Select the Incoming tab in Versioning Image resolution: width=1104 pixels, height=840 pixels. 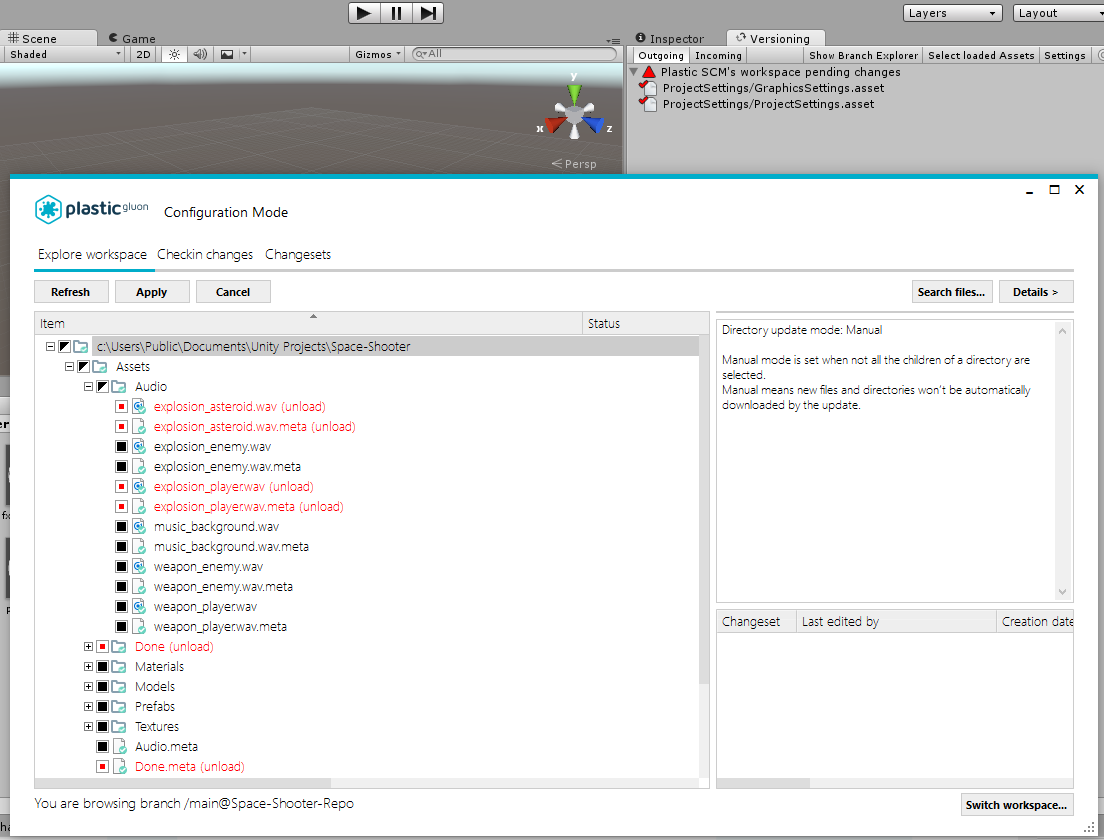tap(717, 55)
